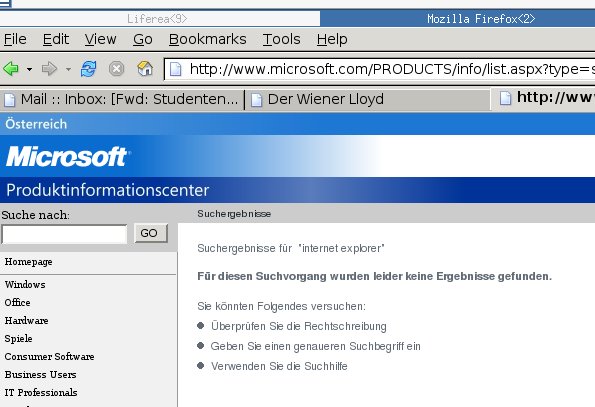This screenshot has width=595, height=407.
Task: Open the Bookmarks menu
Action: [208, 39]
